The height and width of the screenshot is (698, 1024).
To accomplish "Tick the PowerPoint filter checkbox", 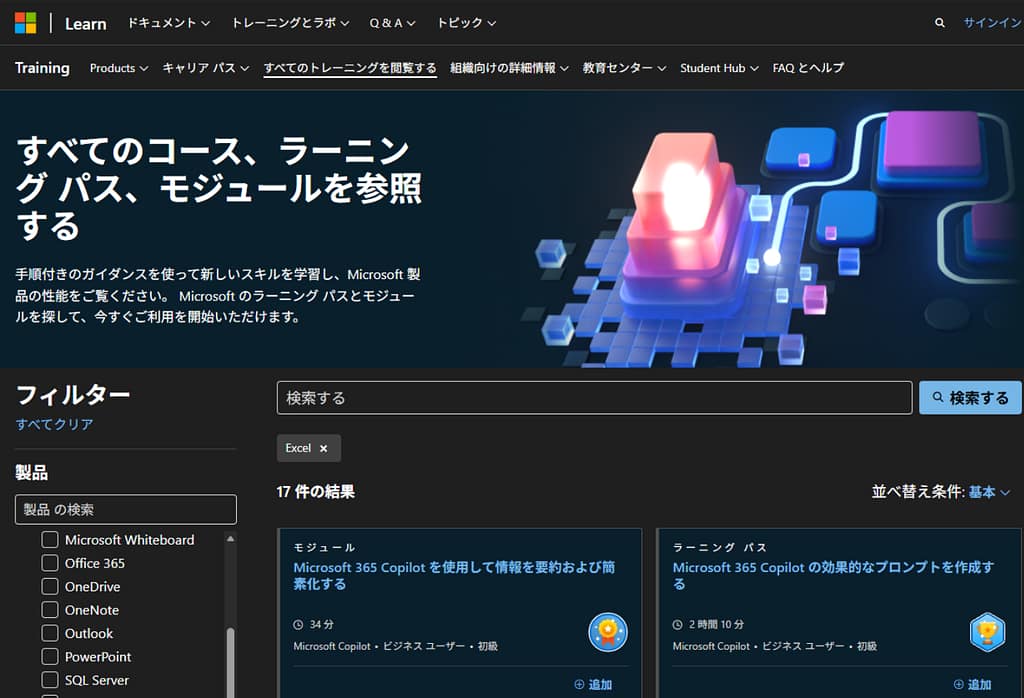I will point(49,657).
